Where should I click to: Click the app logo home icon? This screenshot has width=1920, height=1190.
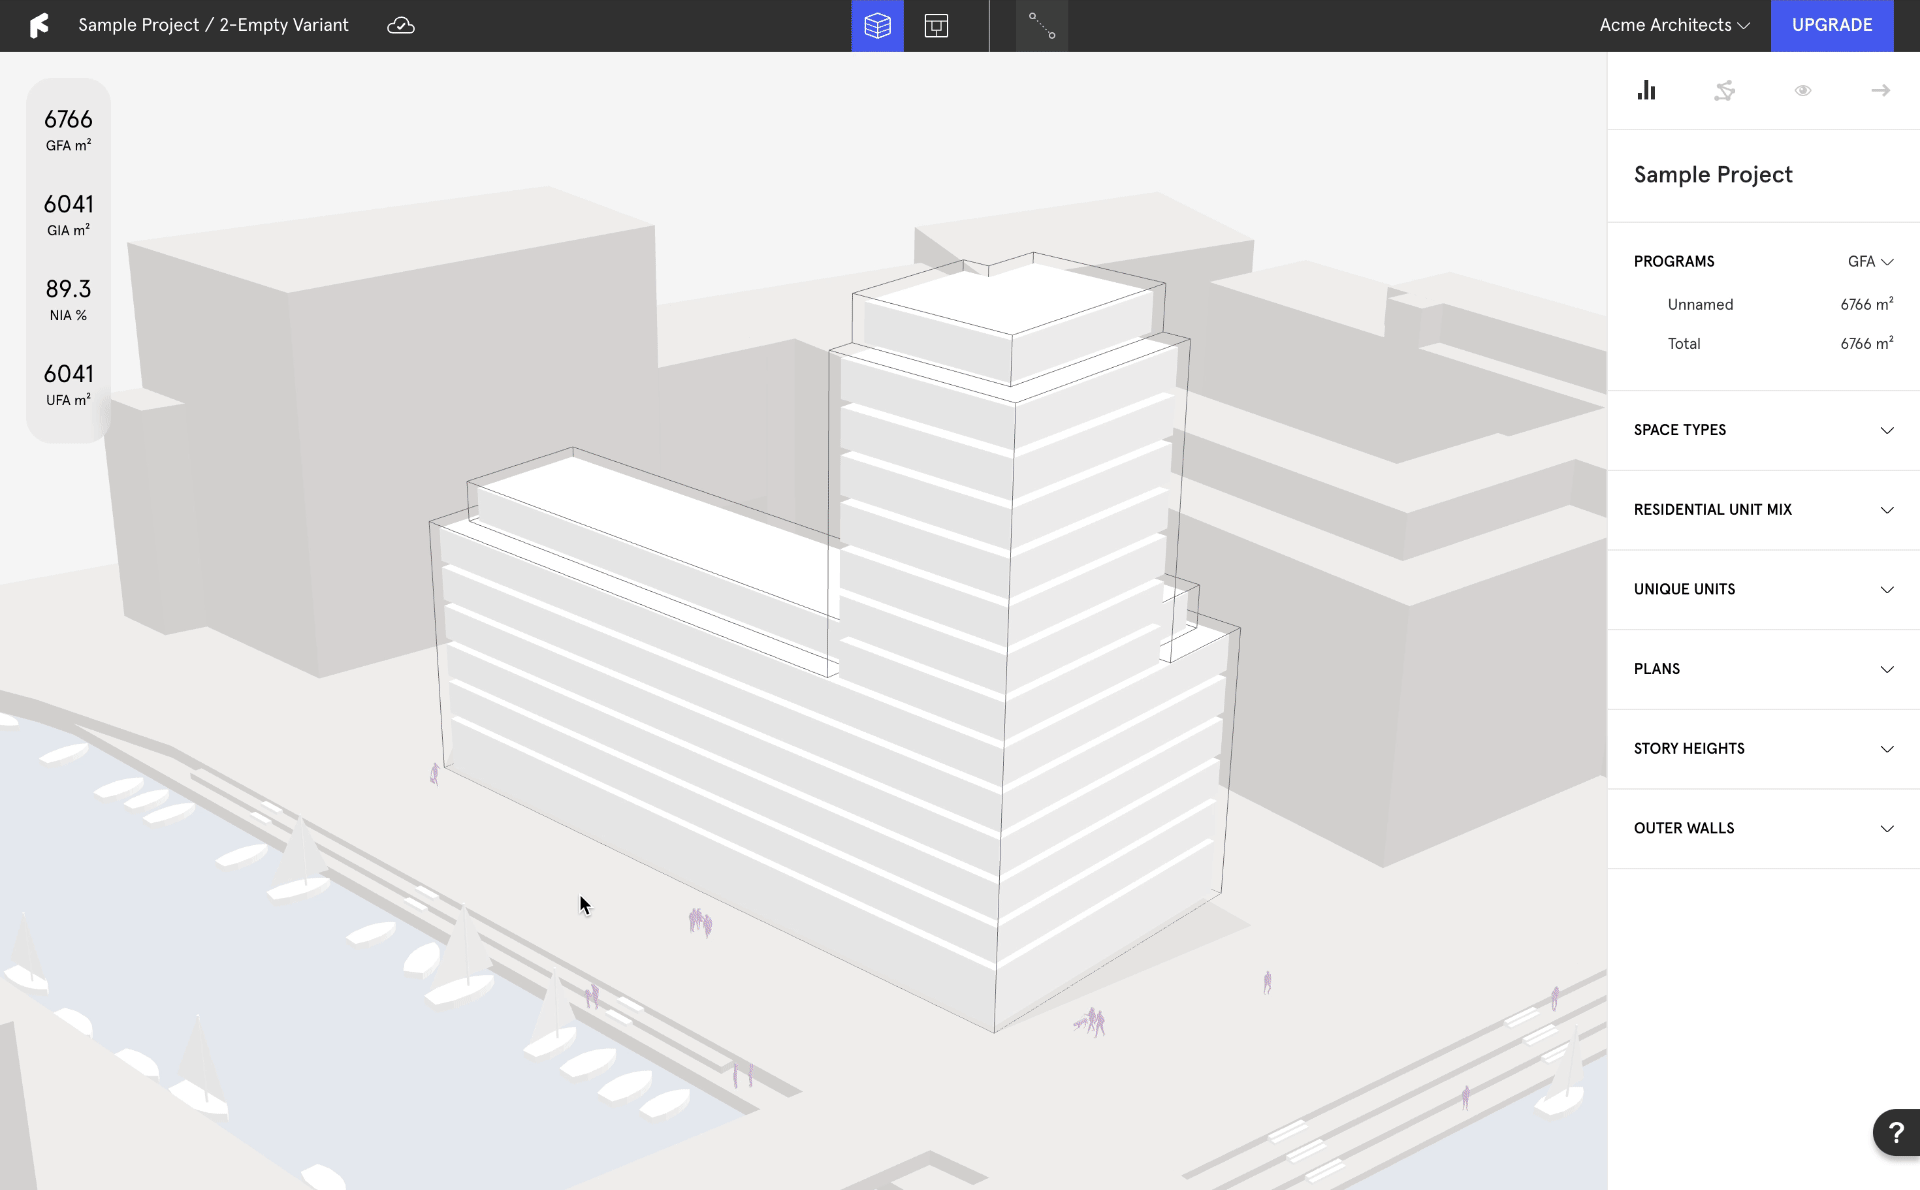tap(39, 25)
